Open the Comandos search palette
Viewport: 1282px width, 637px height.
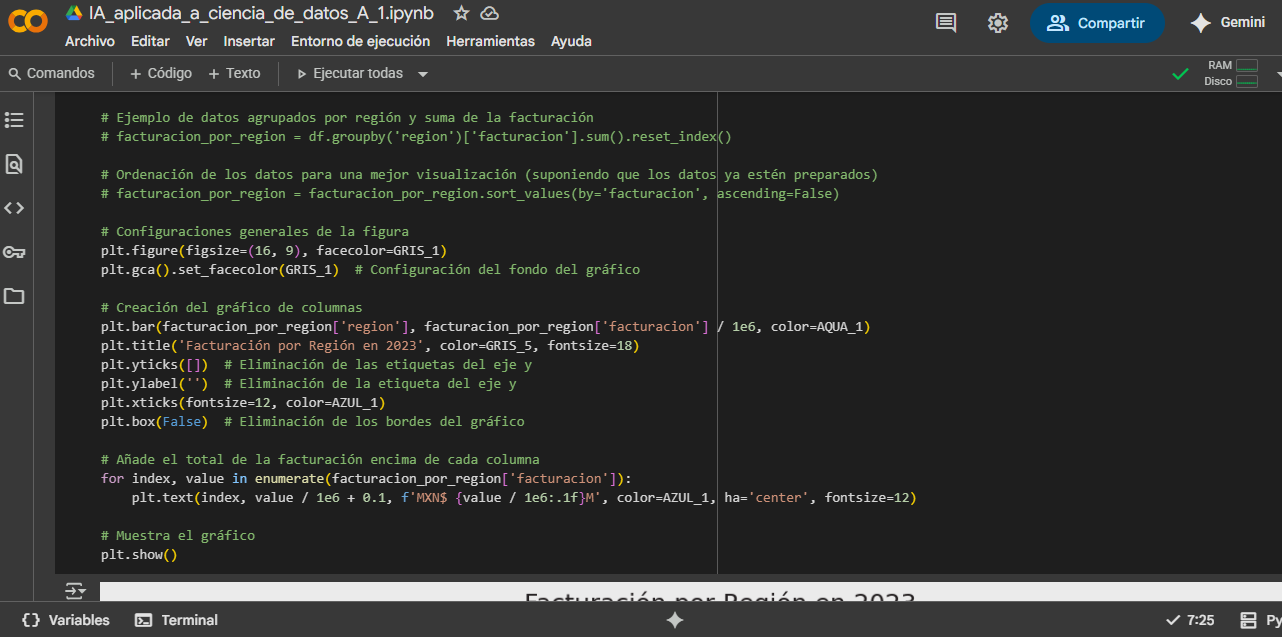click(x=52, y=73)
